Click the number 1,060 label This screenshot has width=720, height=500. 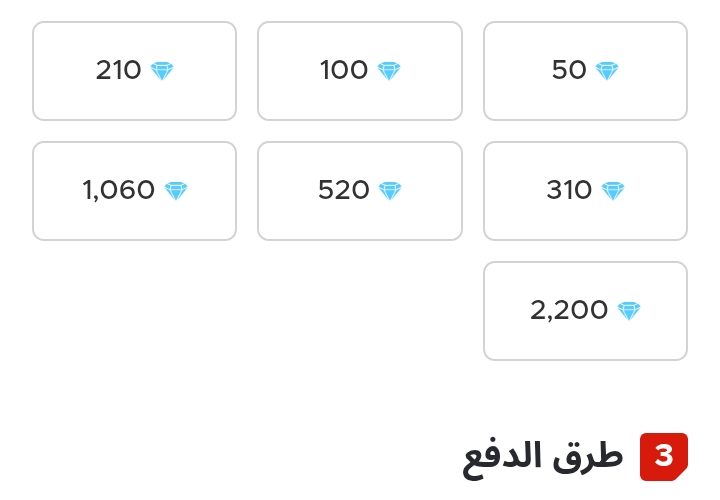[118, 190]
